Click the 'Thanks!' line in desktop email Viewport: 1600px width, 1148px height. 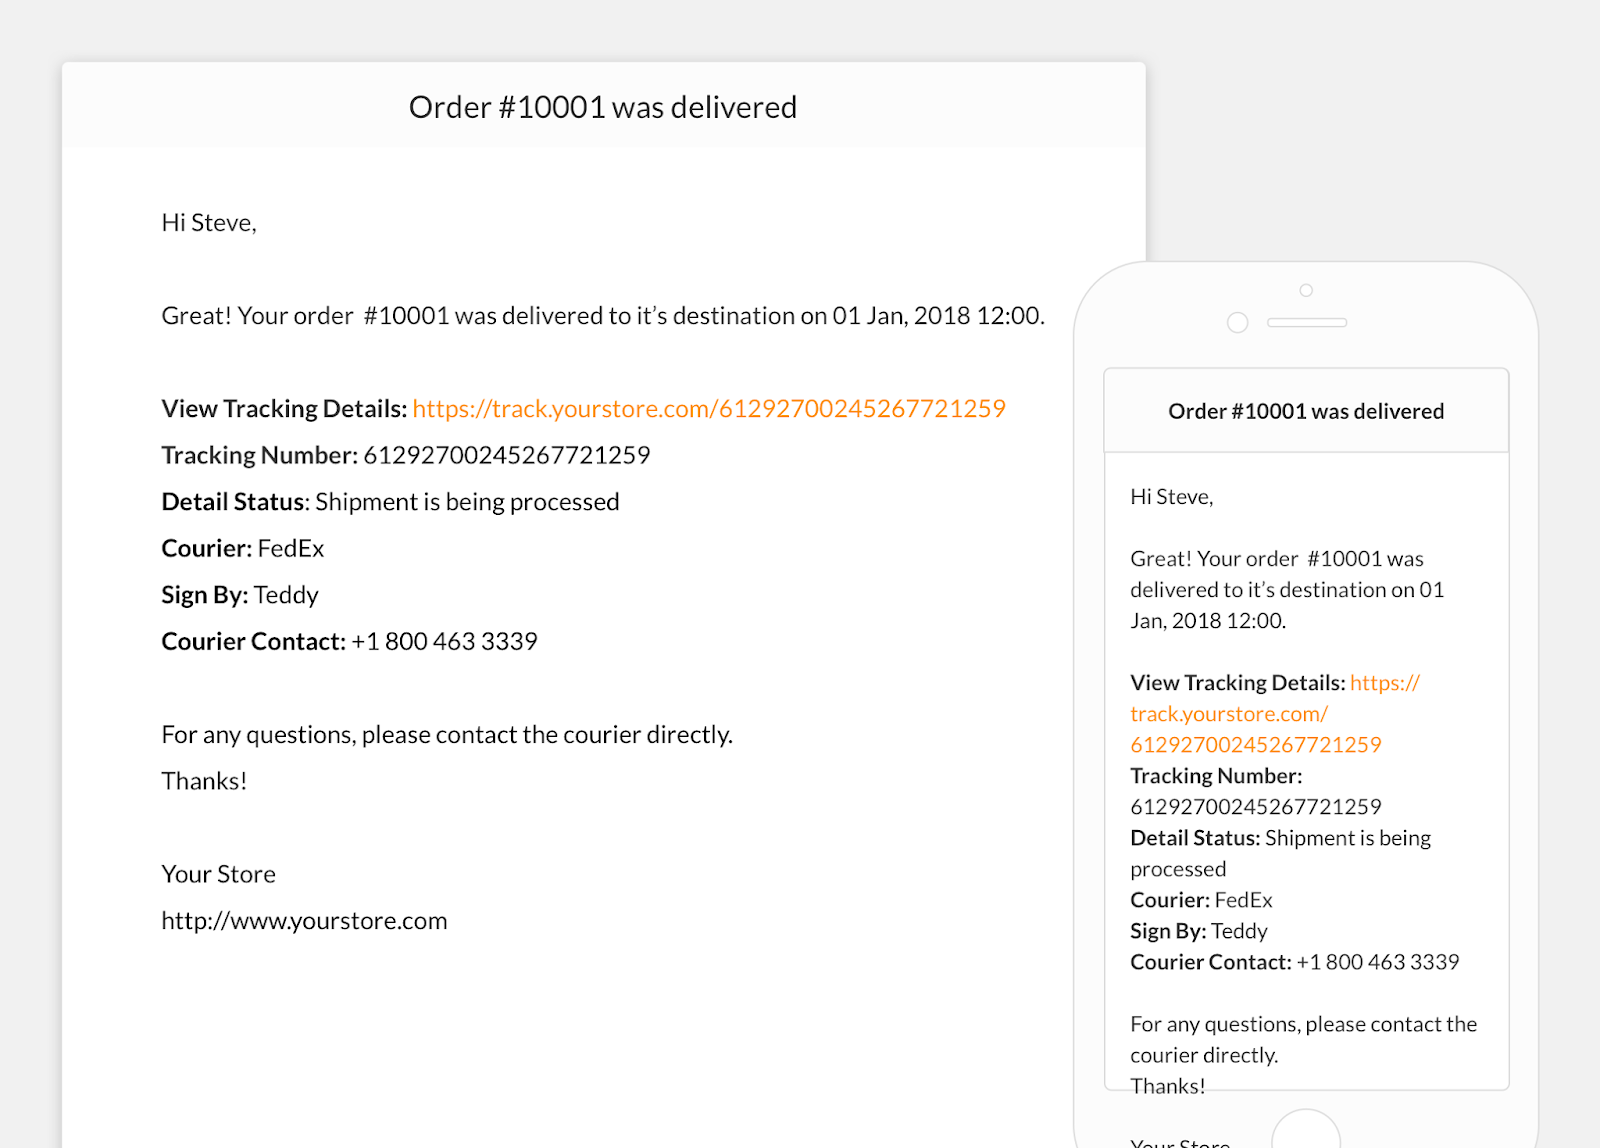click(x=204, y=781)
